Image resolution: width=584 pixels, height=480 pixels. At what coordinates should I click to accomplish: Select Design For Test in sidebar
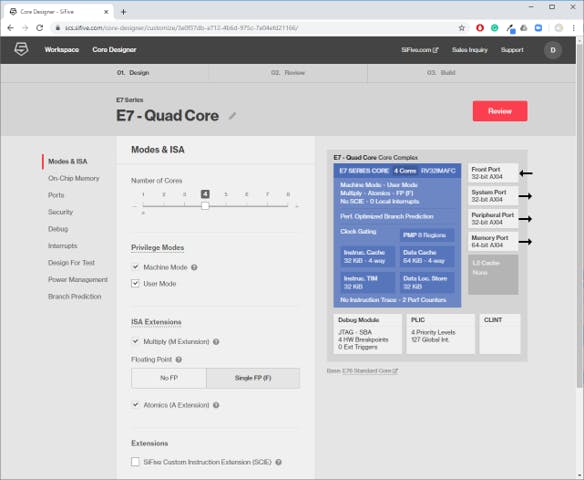point(71,263)
